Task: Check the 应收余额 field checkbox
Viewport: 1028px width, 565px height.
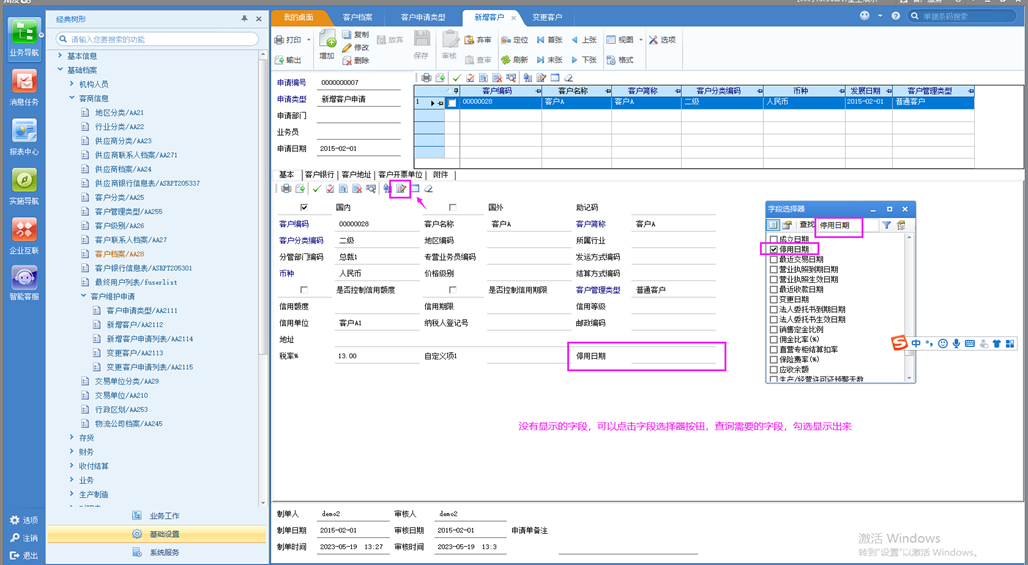Action: [774, 370]
